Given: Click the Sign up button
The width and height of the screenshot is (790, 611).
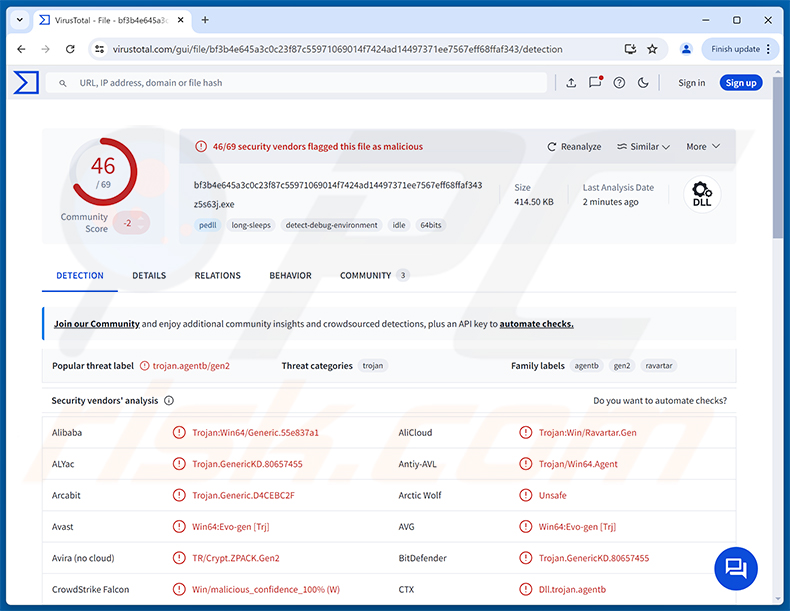Looking at the screenshot, I should click(x=741, y=83).
